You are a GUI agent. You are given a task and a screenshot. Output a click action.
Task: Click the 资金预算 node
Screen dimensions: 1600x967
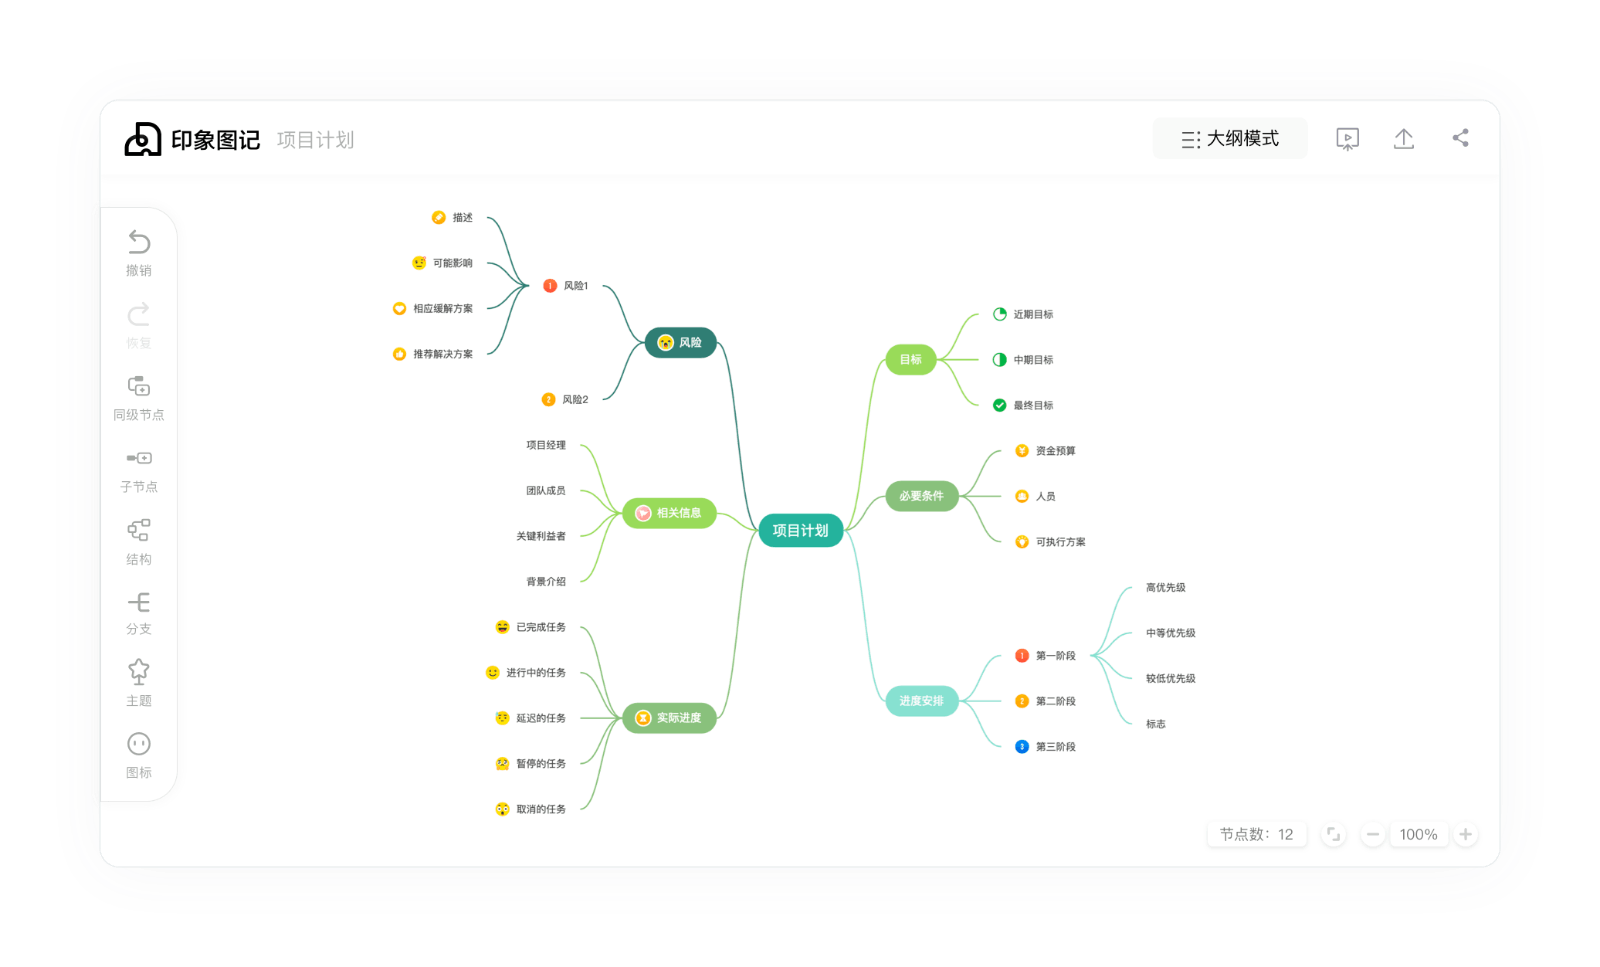(1045, 451)
